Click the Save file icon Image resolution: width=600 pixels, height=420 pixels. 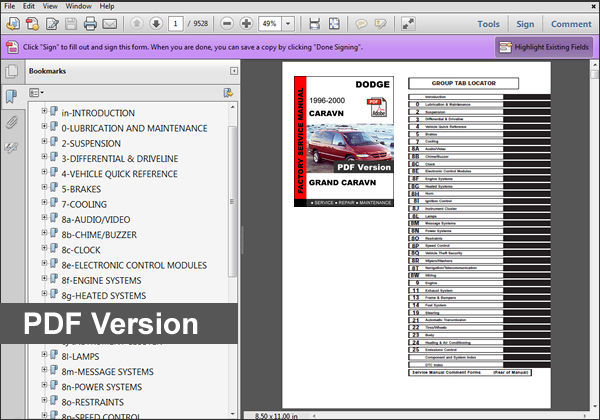pyautogui.click(x=71, y=24)
